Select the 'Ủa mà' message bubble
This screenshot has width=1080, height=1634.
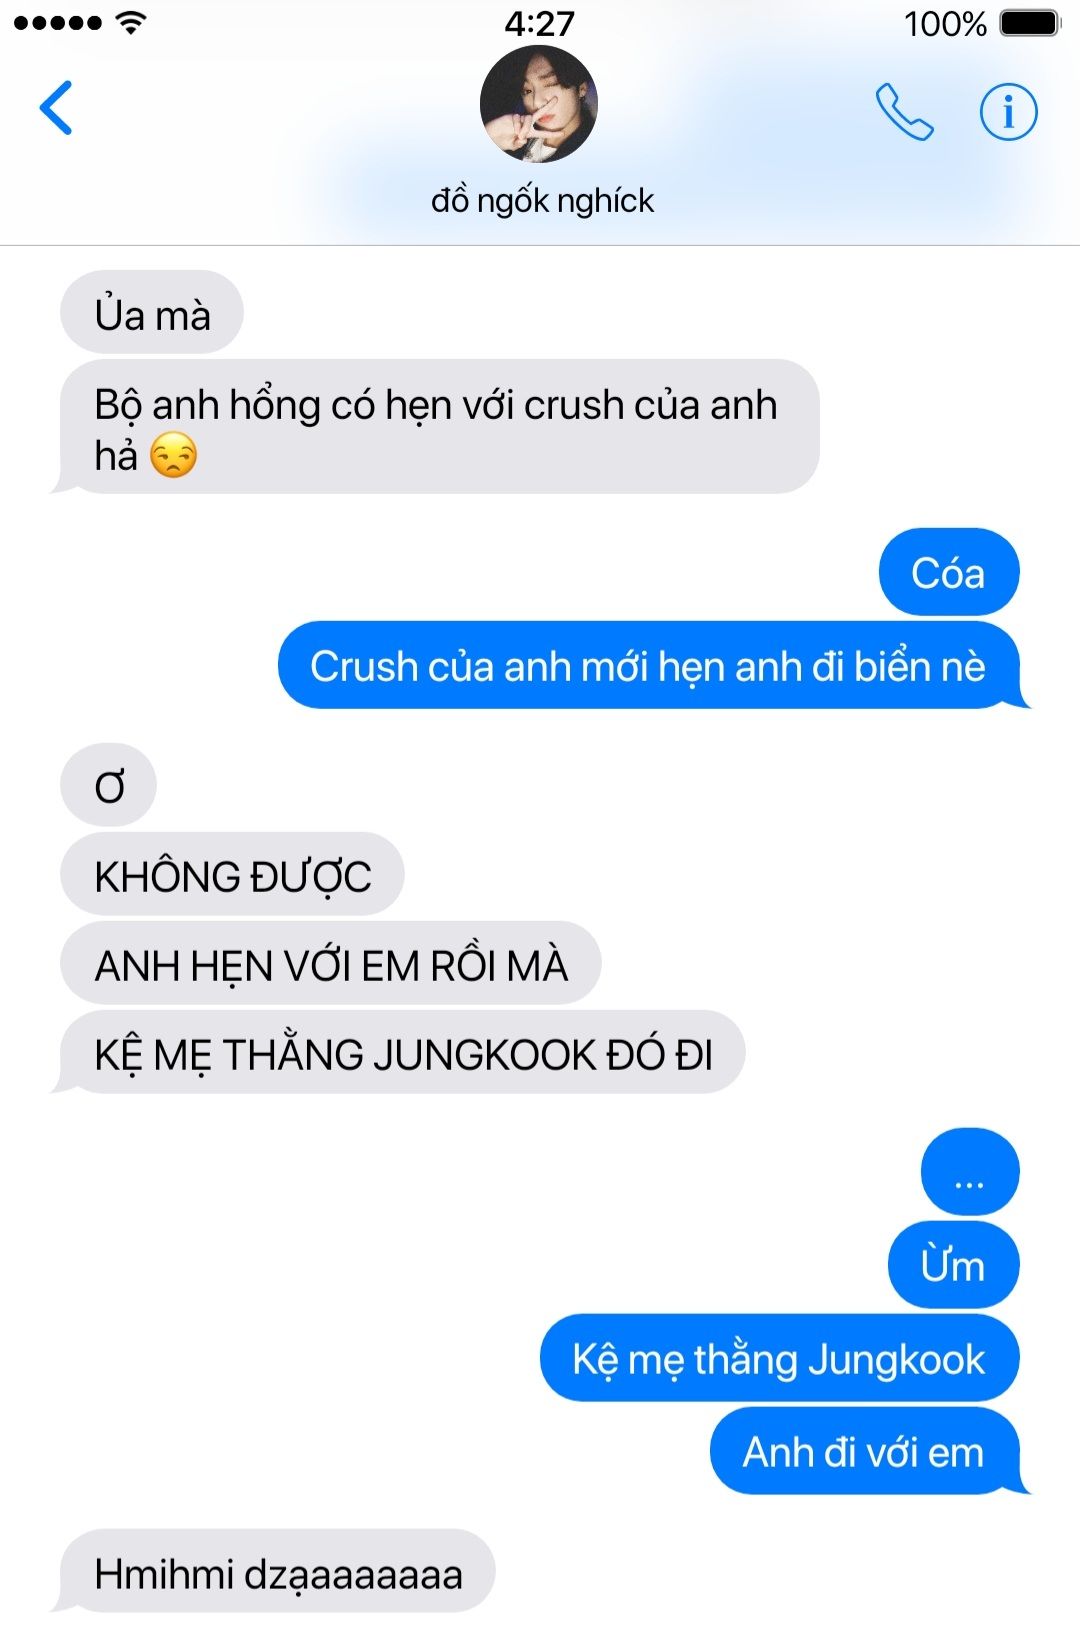click(152, 312)
